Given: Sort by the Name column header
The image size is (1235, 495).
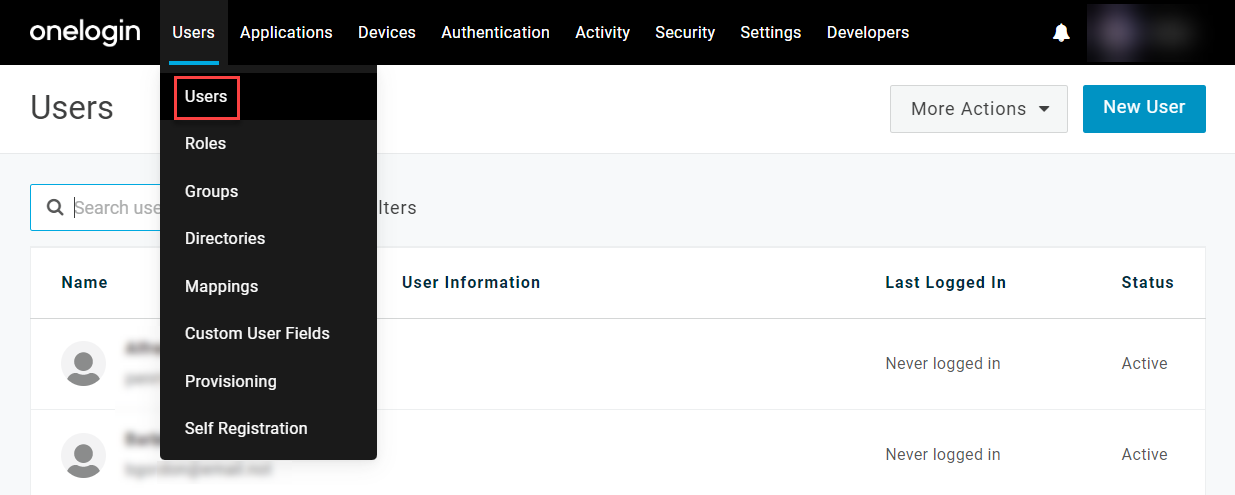Looking at the screenshot, I should click(84, 283).
